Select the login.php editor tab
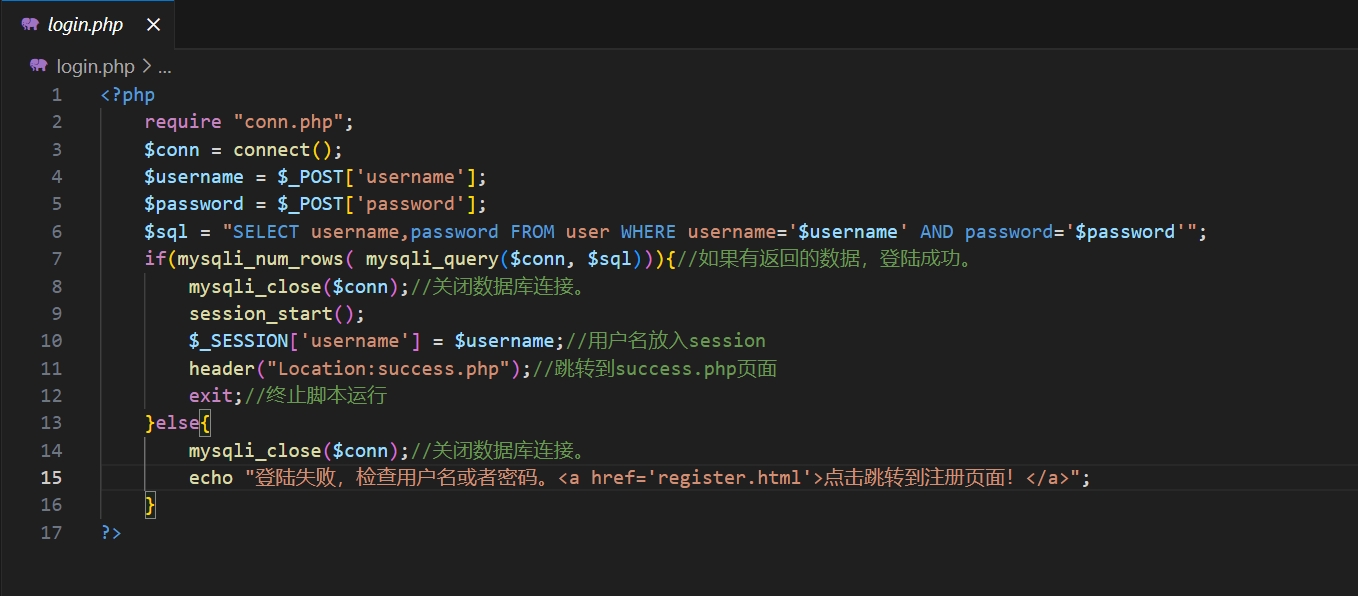Viewport: 1358px width, 596px height. point(88,25)
